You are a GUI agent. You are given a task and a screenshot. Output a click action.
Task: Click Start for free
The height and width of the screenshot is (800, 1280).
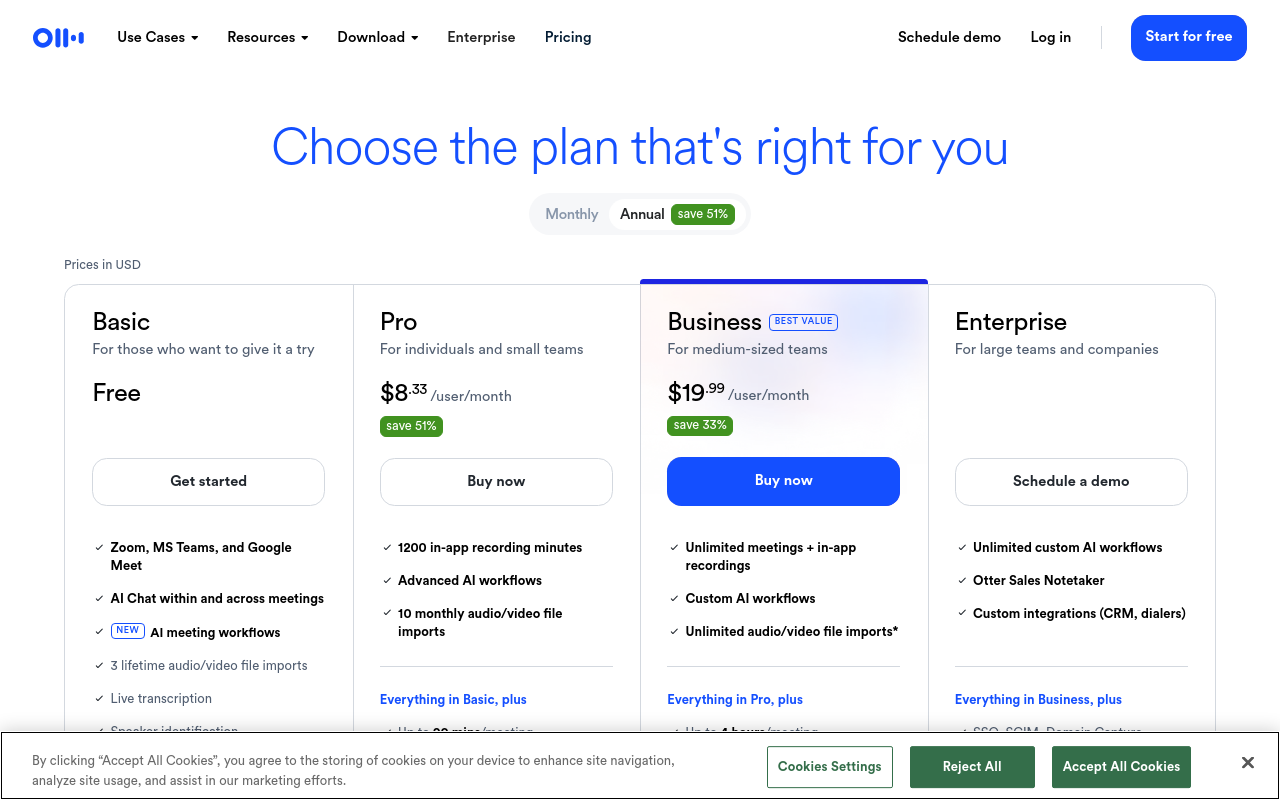[1188, 37]
